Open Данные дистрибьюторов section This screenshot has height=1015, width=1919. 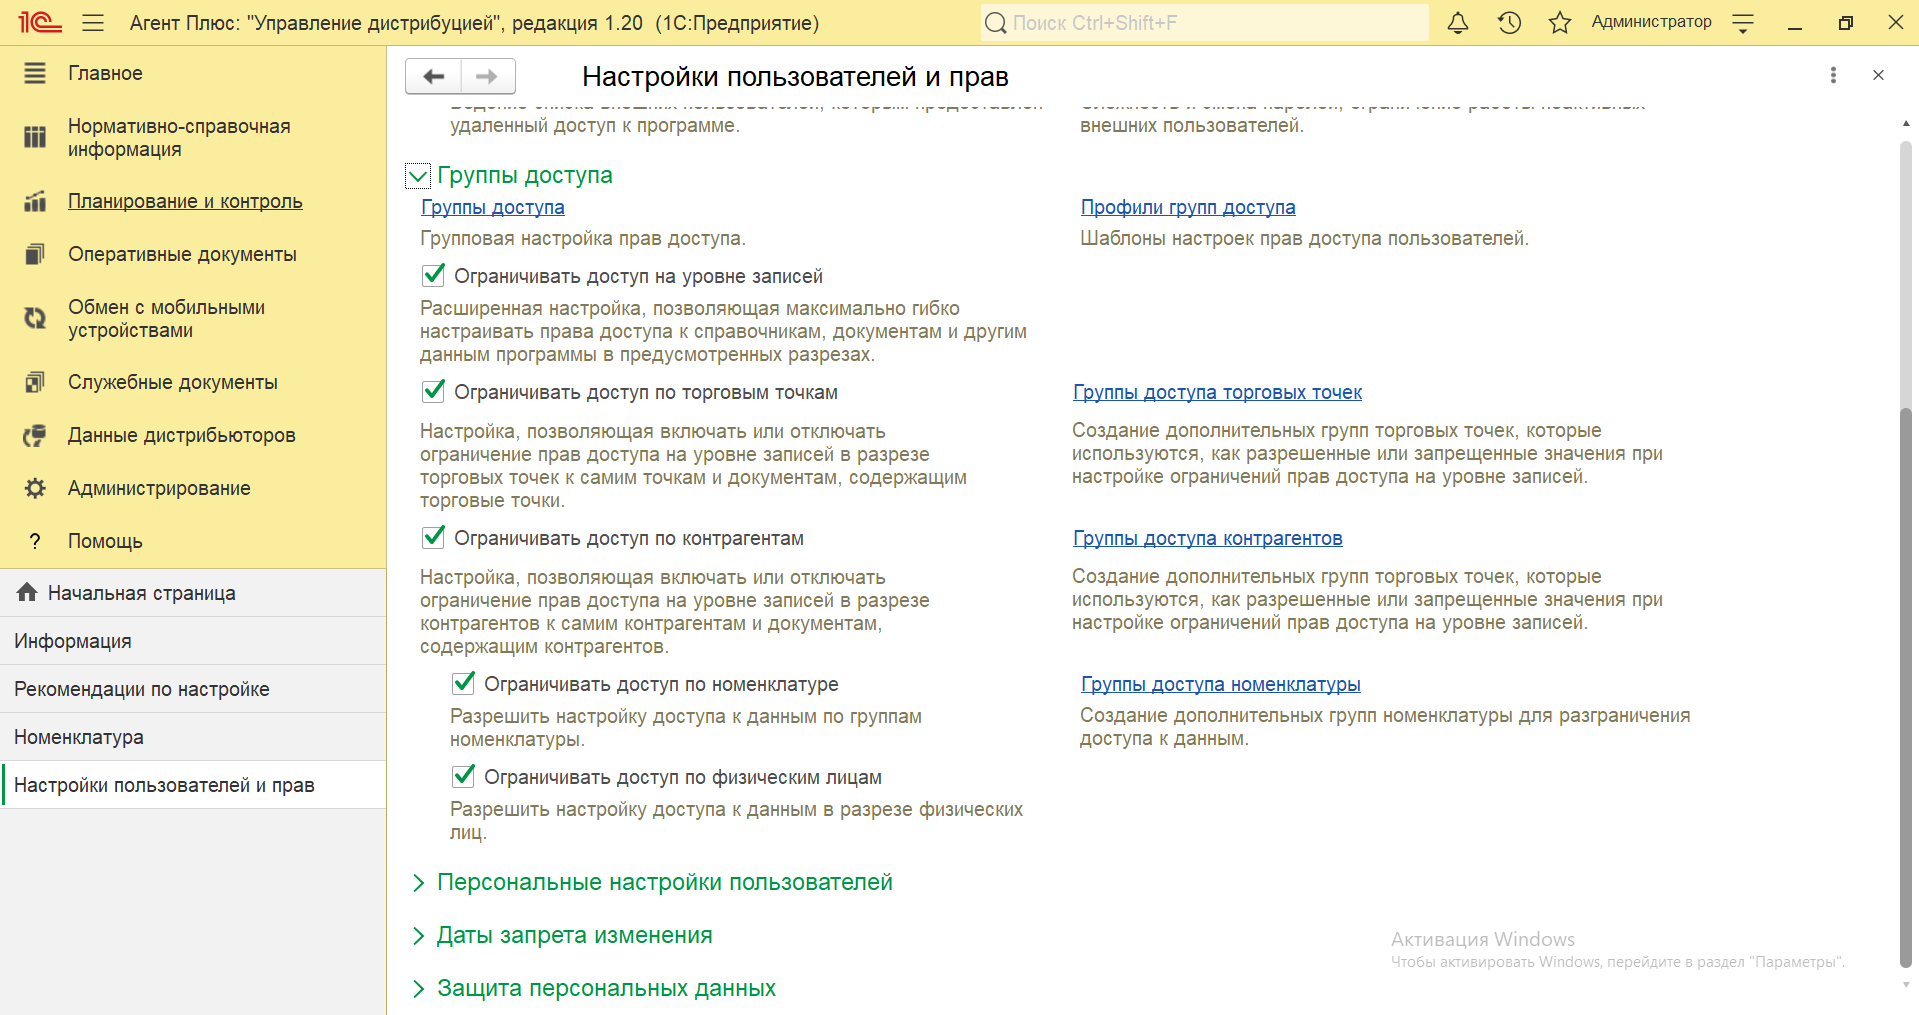click(x=182, y=435)
